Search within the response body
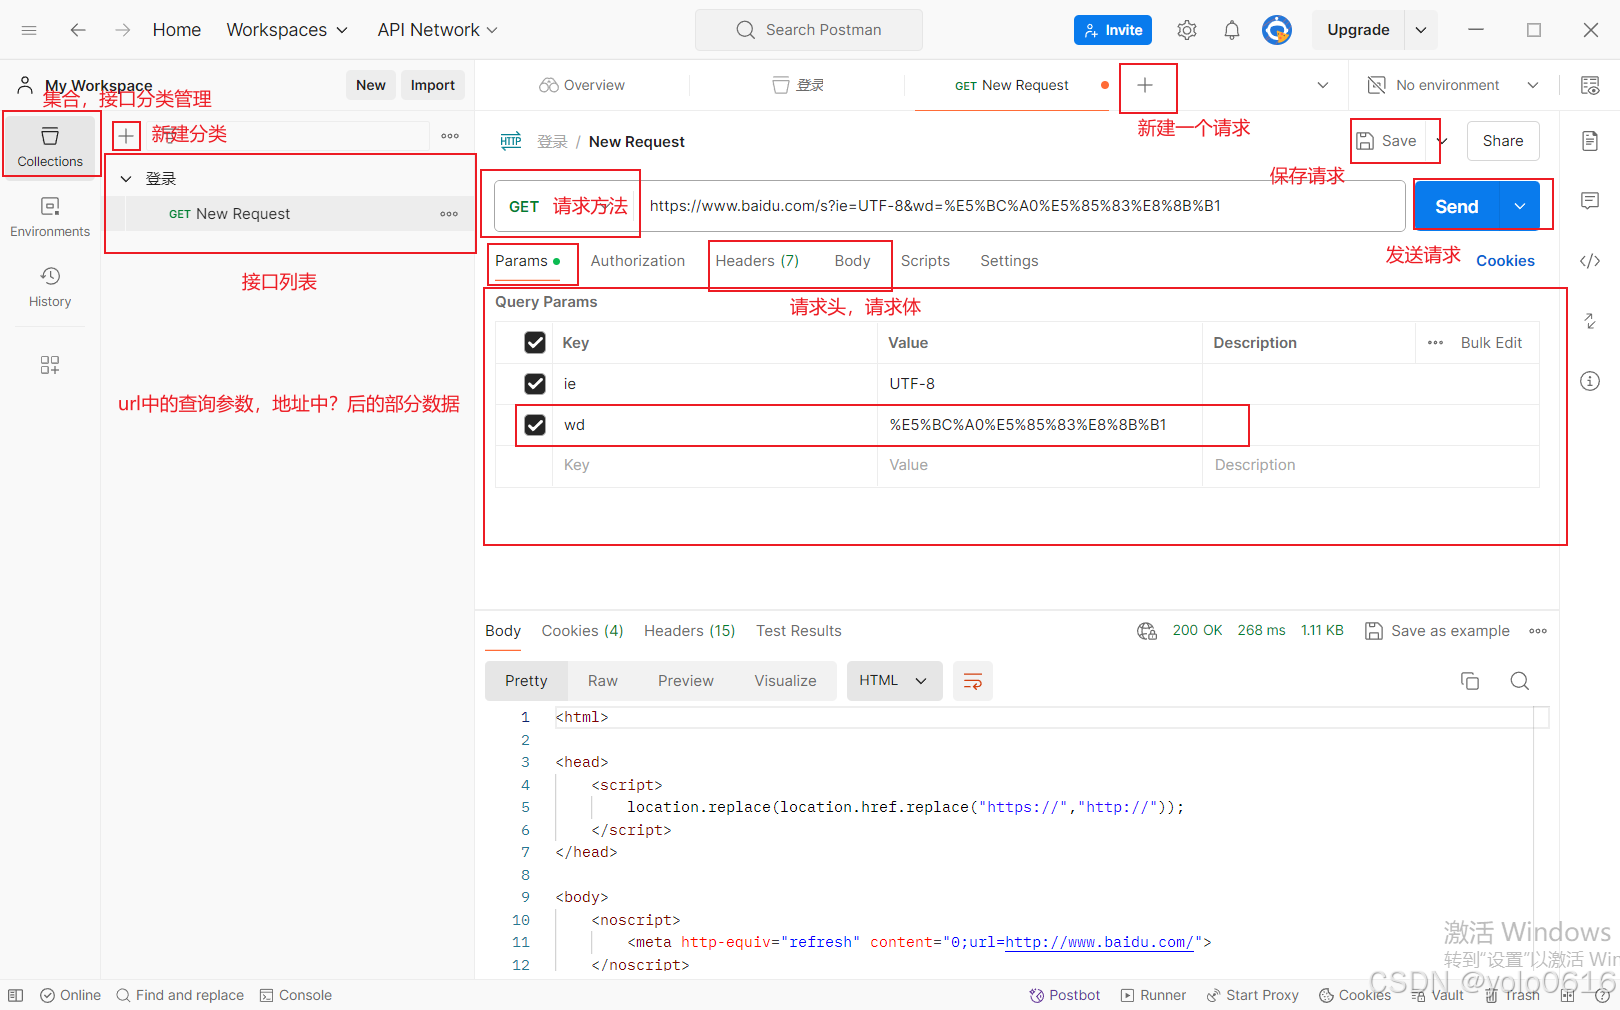 tap(1520, 681)
